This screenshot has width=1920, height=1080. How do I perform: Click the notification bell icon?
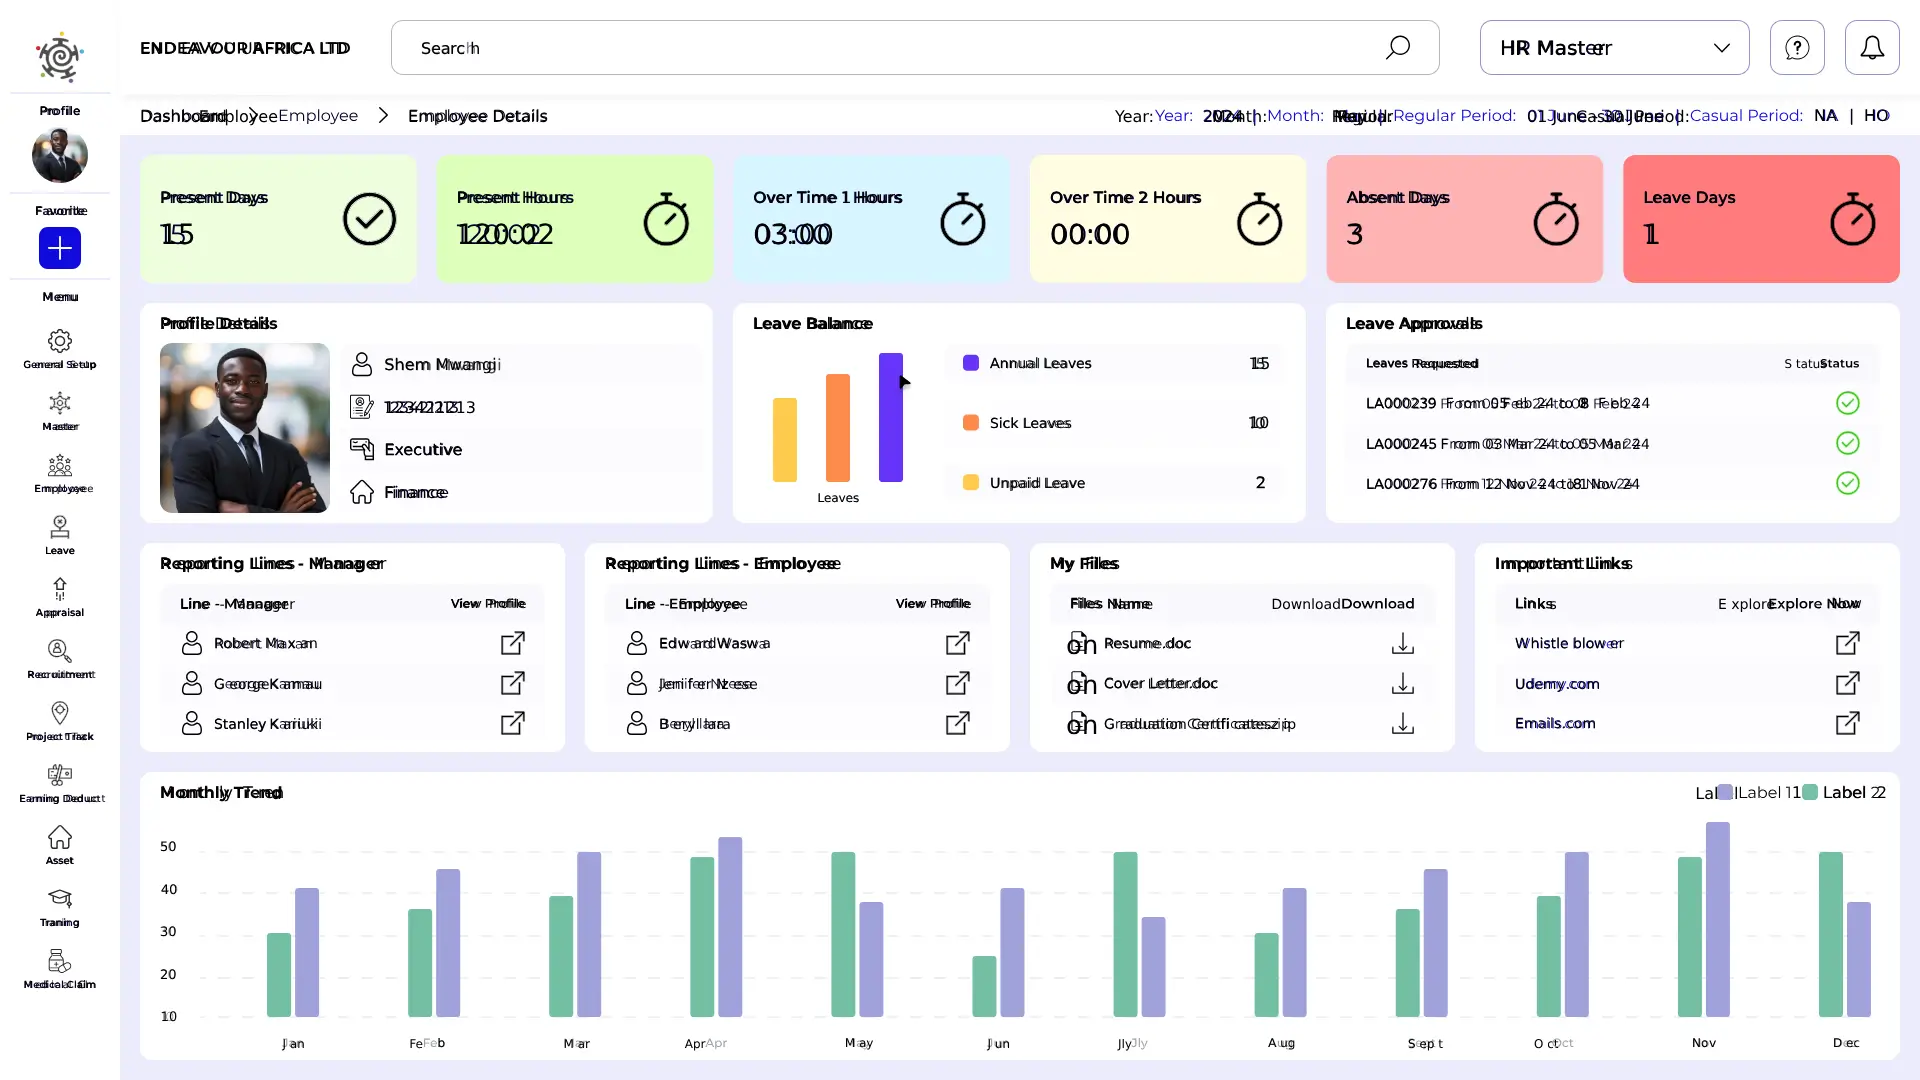(x=1871, y=48)
